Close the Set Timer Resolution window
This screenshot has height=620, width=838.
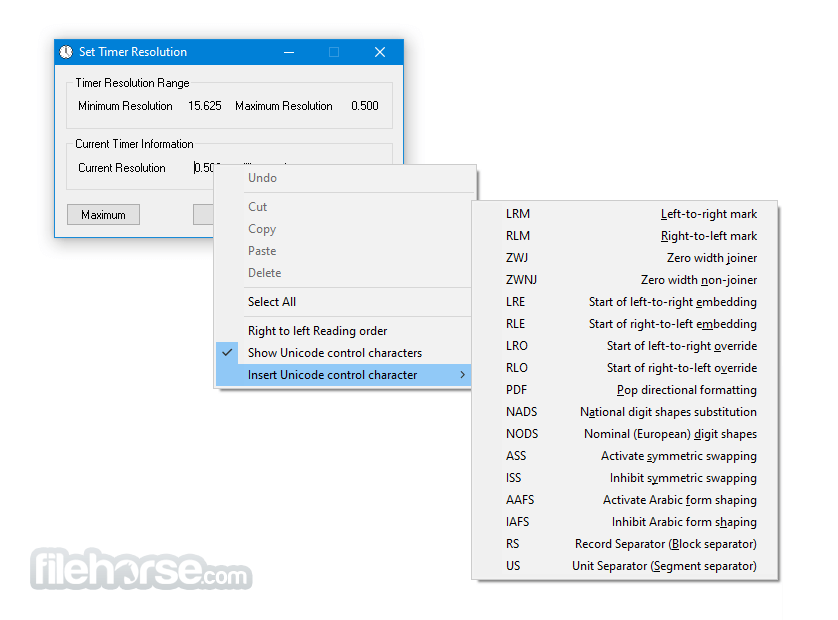point(380,52)
